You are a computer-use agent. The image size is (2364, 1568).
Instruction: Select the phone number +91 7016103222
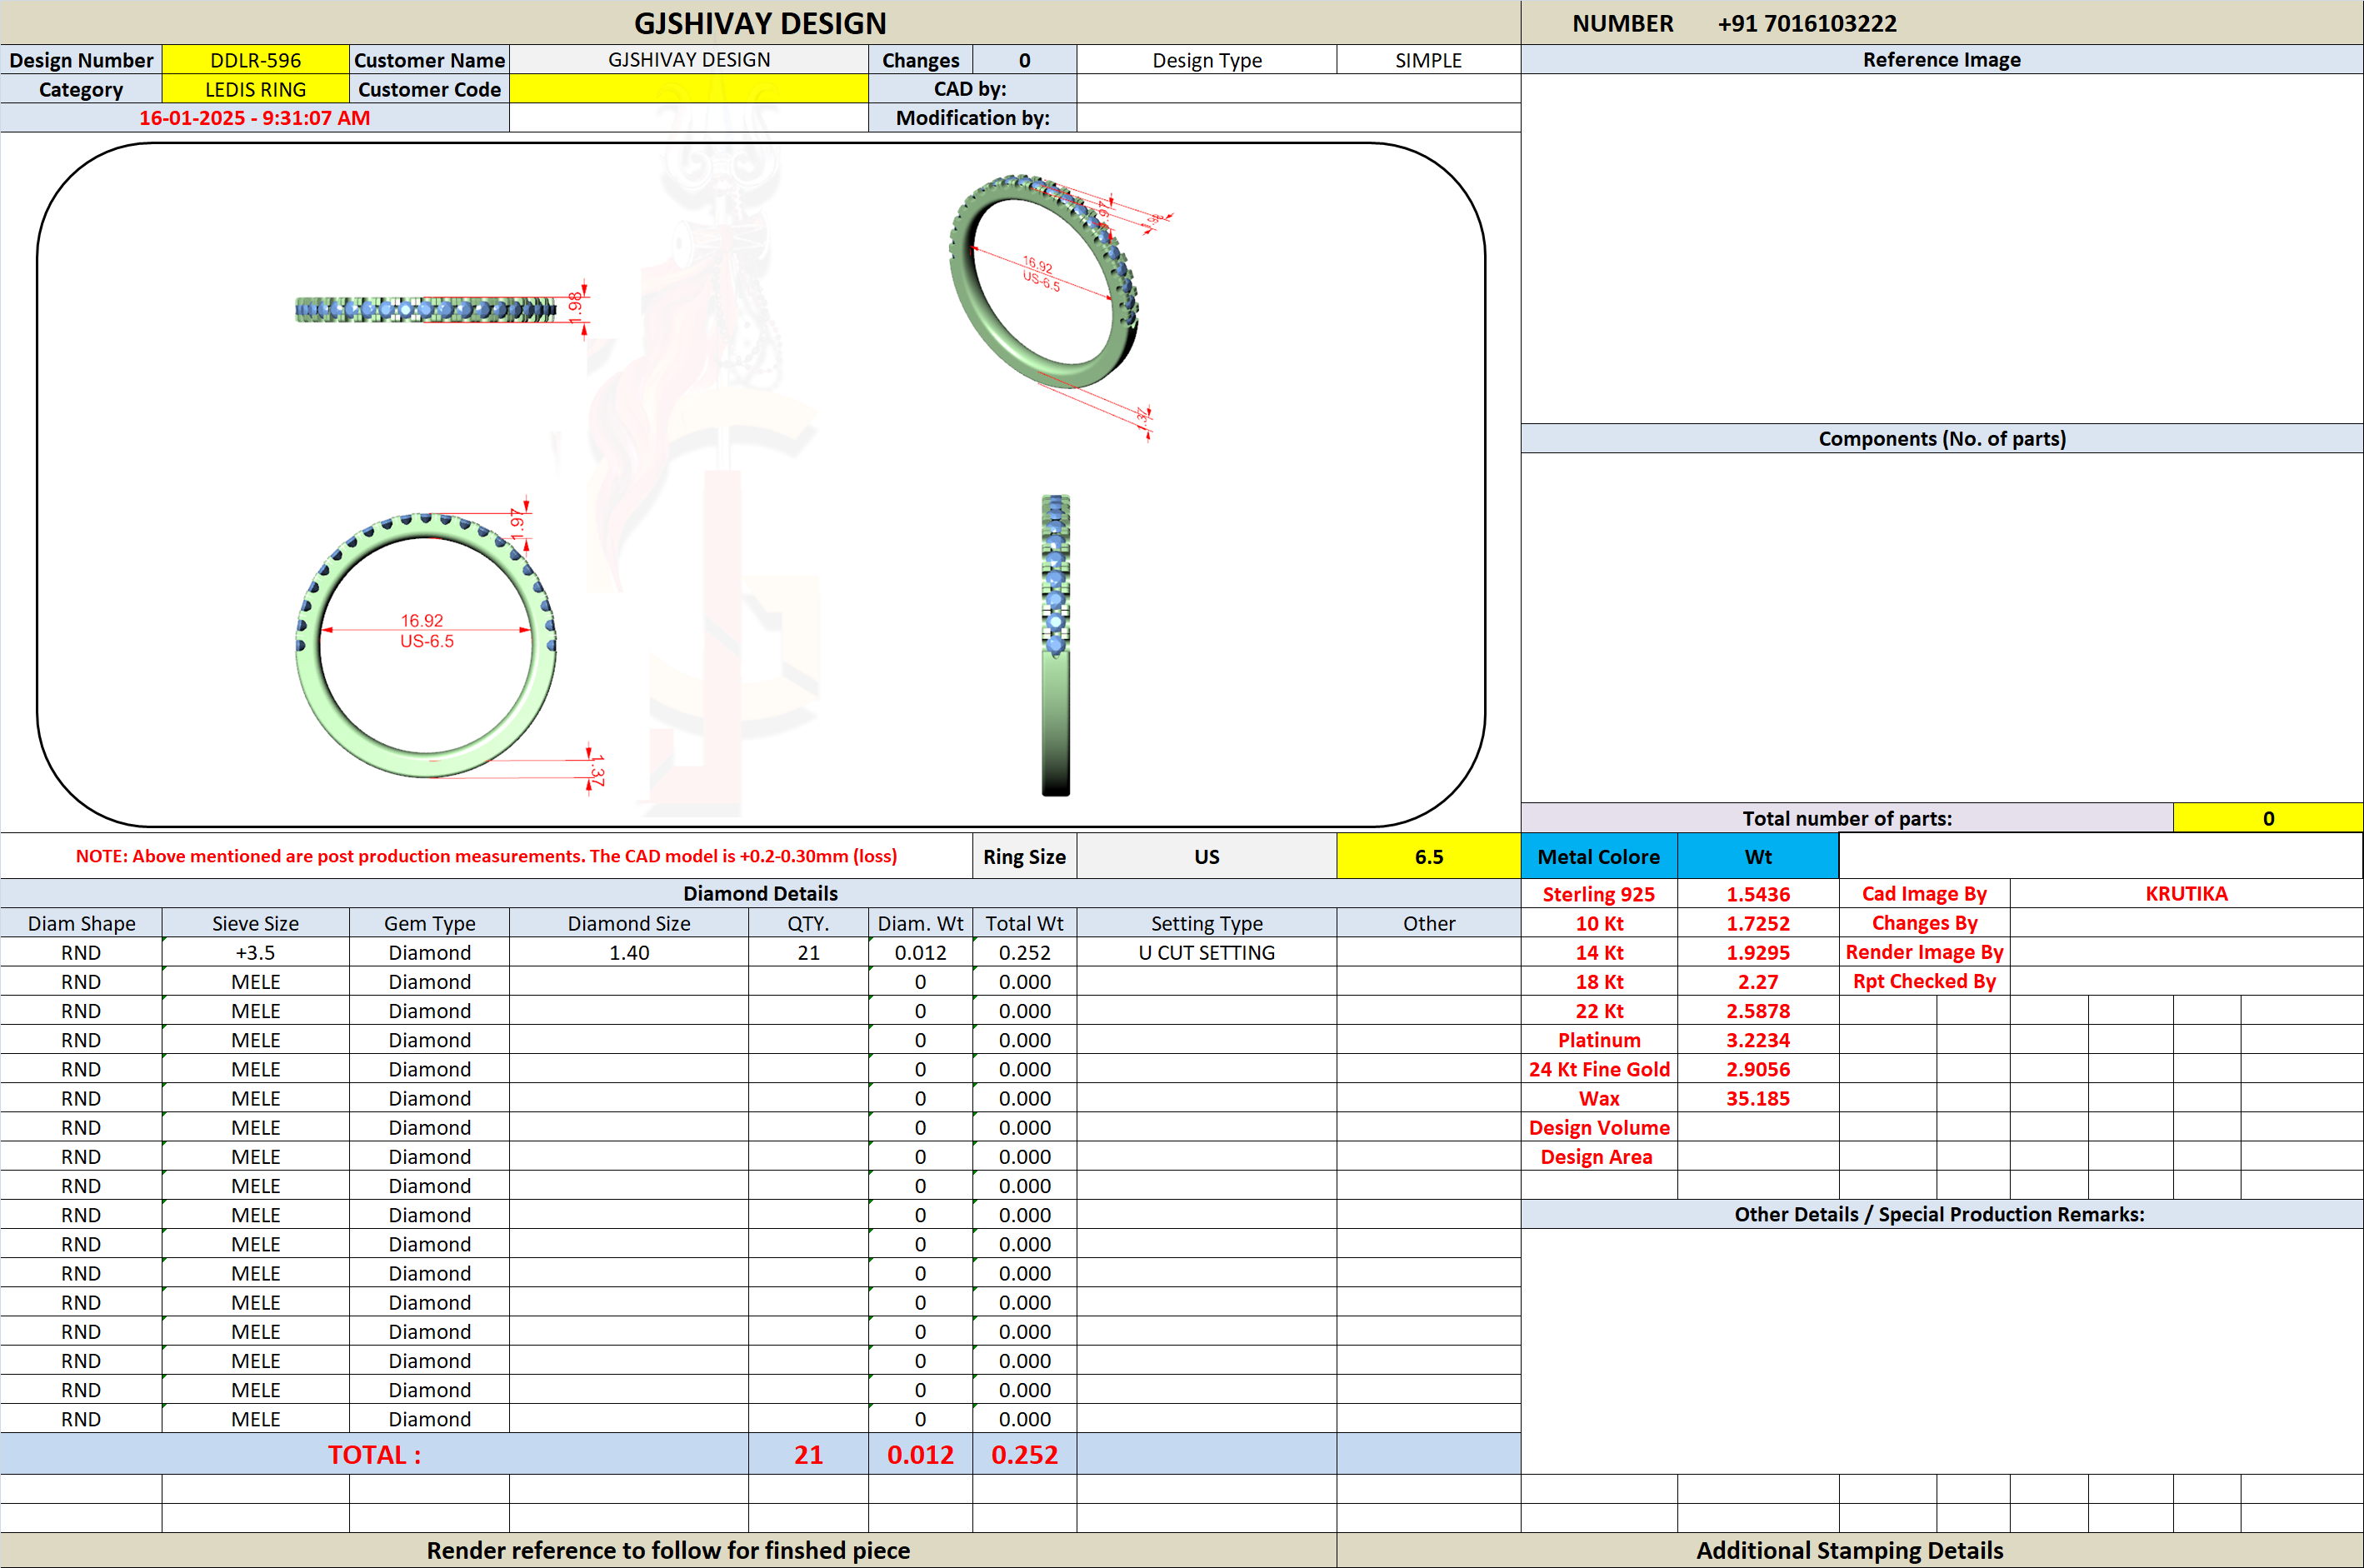(x=1806, y=23)
